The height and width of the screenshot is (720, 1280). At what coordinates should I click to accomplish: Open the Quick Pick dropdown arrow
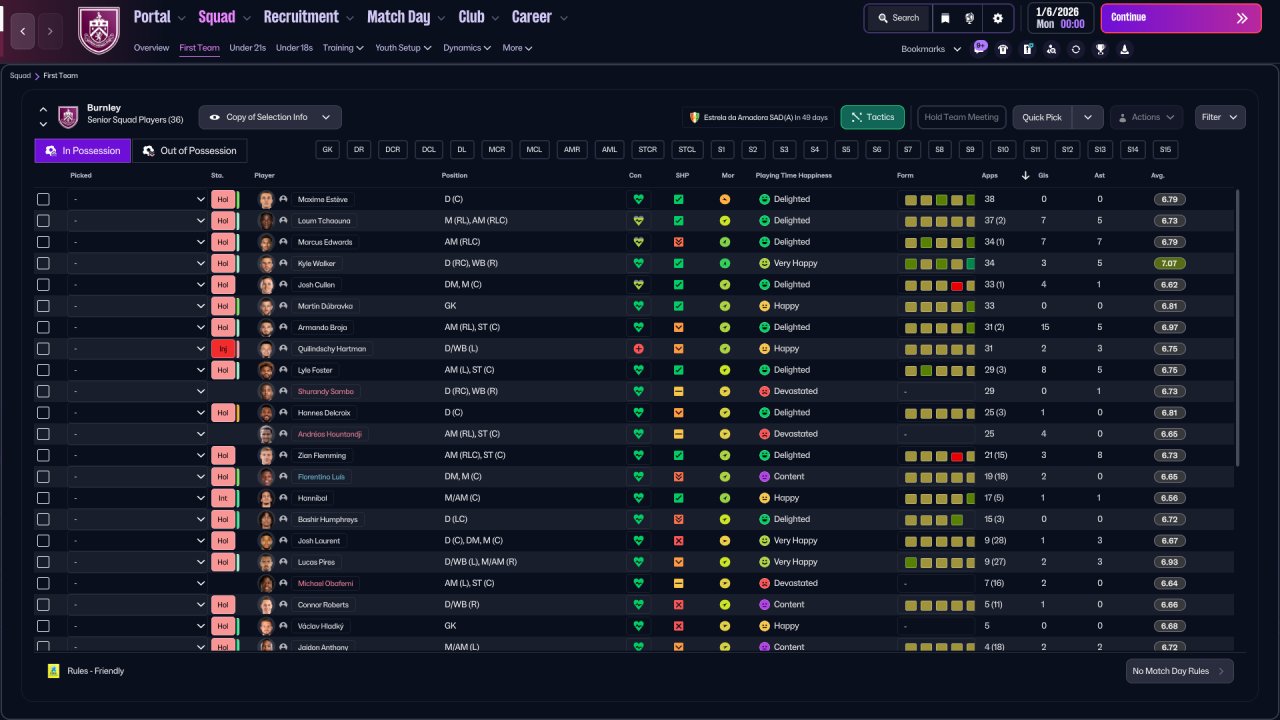pyautogui.click(x=1088, y=117)
